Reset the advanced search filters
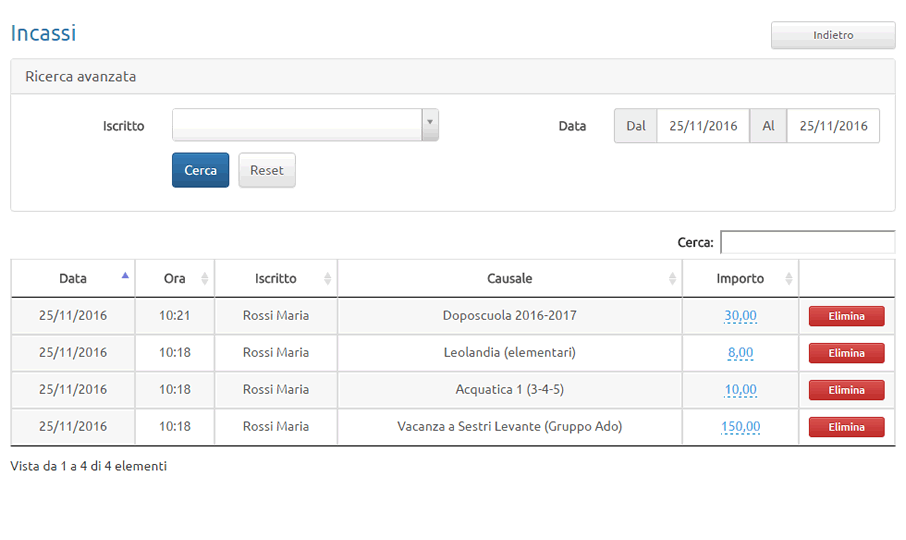 click(x=267, y=170)
